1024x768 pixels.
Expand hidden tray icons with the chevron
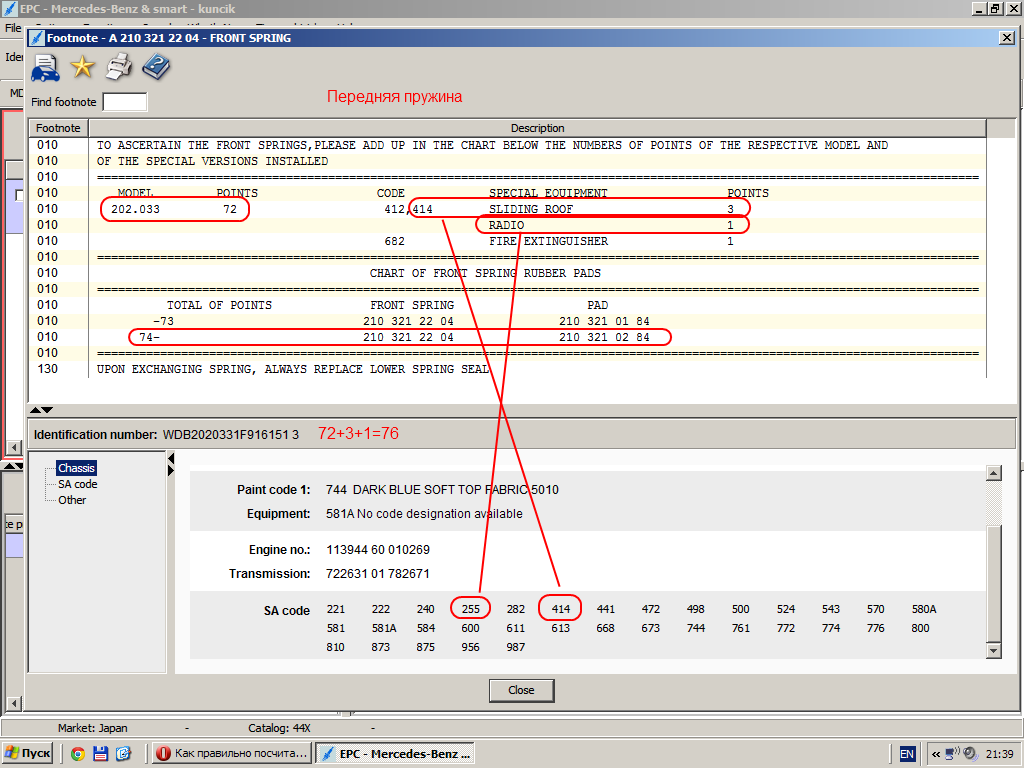tap(935, 754)
